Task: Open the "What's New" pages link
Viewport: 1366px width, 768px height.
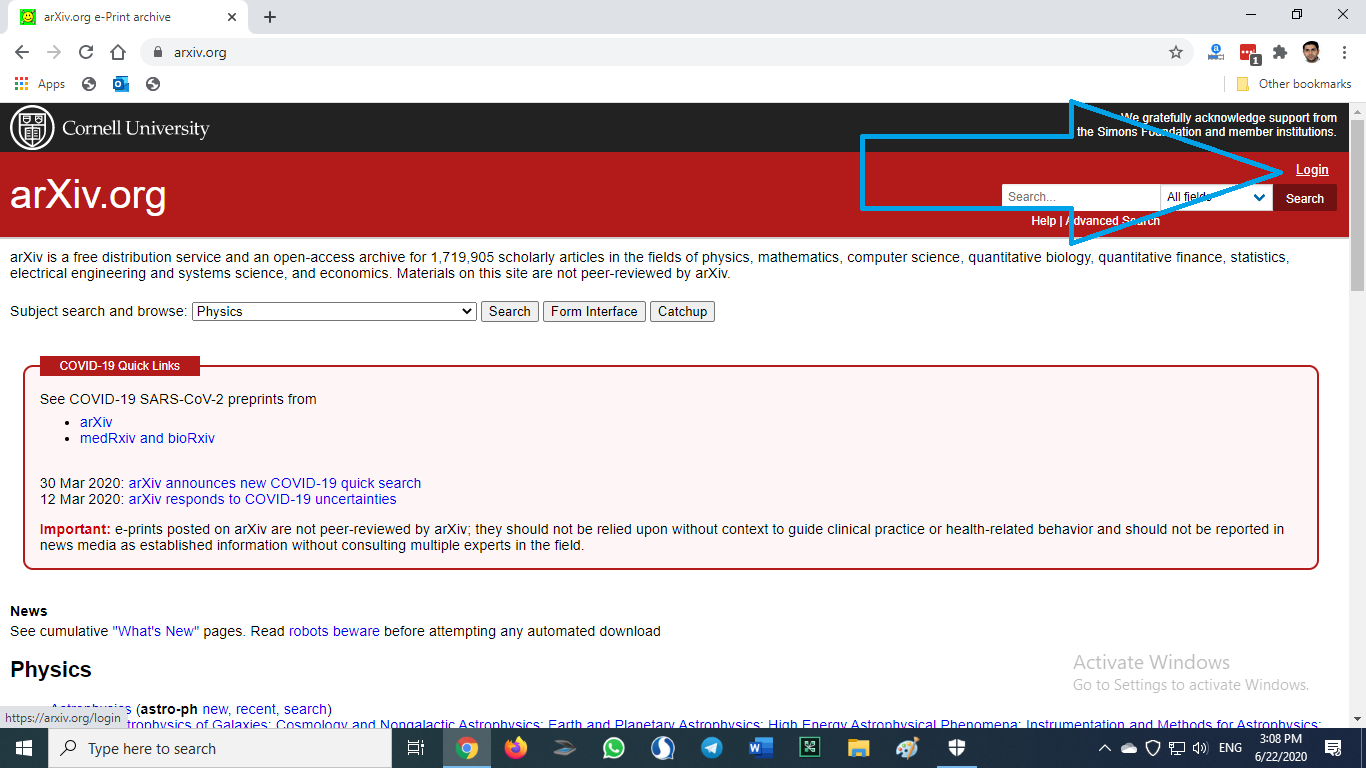Action: (156, 631)
